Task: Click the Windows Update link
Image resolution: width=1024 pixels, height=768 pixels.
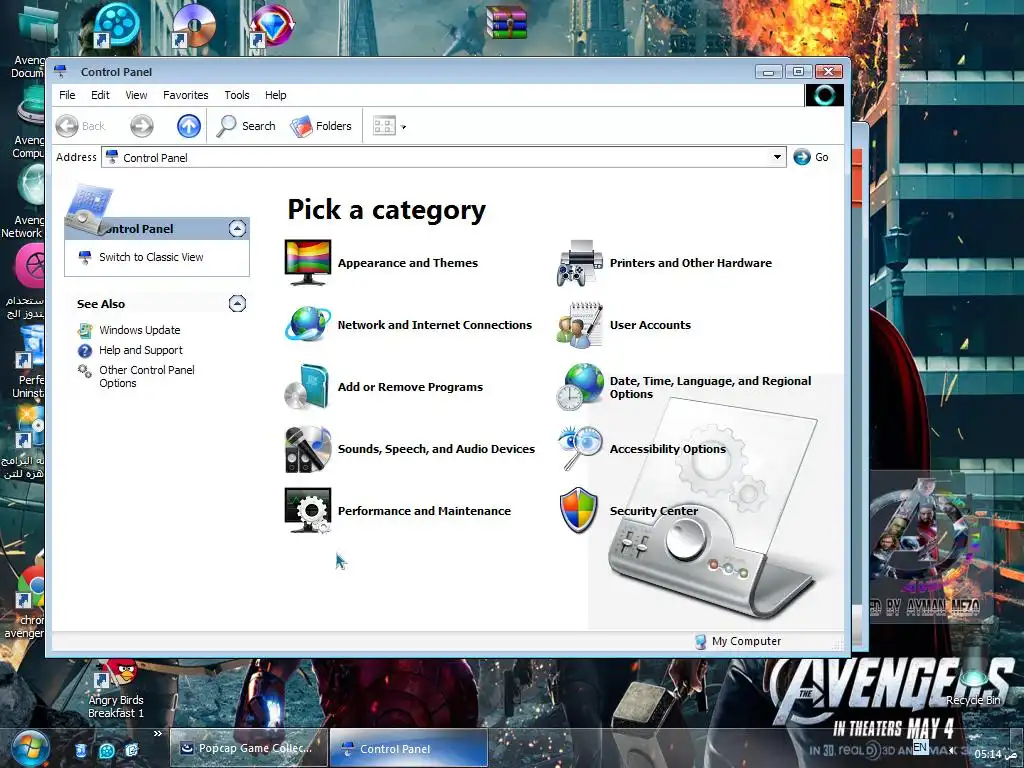Action: [140, 330]
